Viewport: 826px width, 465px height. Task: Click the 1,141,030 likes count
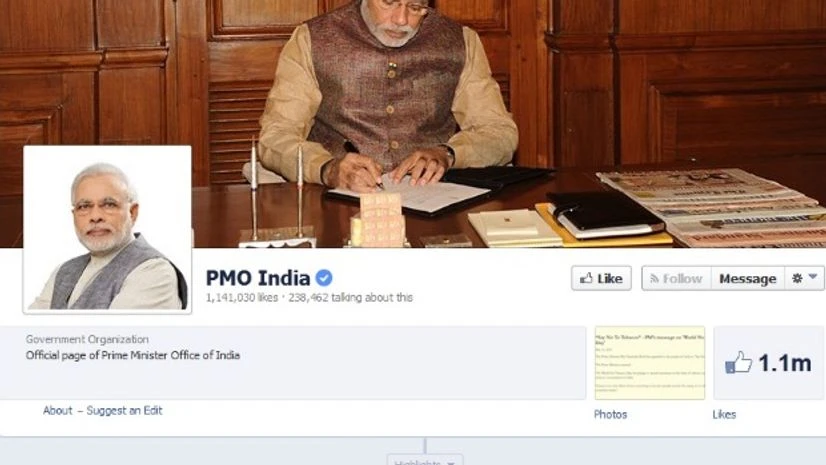pyautogui.click(x=242, y=298)
